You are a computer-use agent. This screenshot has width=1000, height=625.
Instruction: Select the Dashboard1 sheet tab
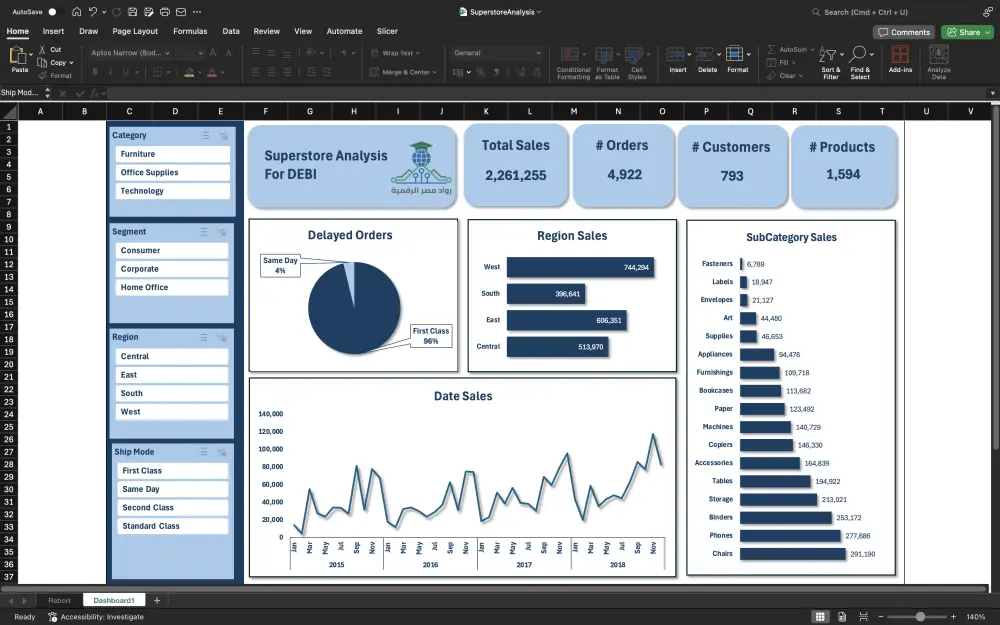pyautogui.click(x=114, y=600)
